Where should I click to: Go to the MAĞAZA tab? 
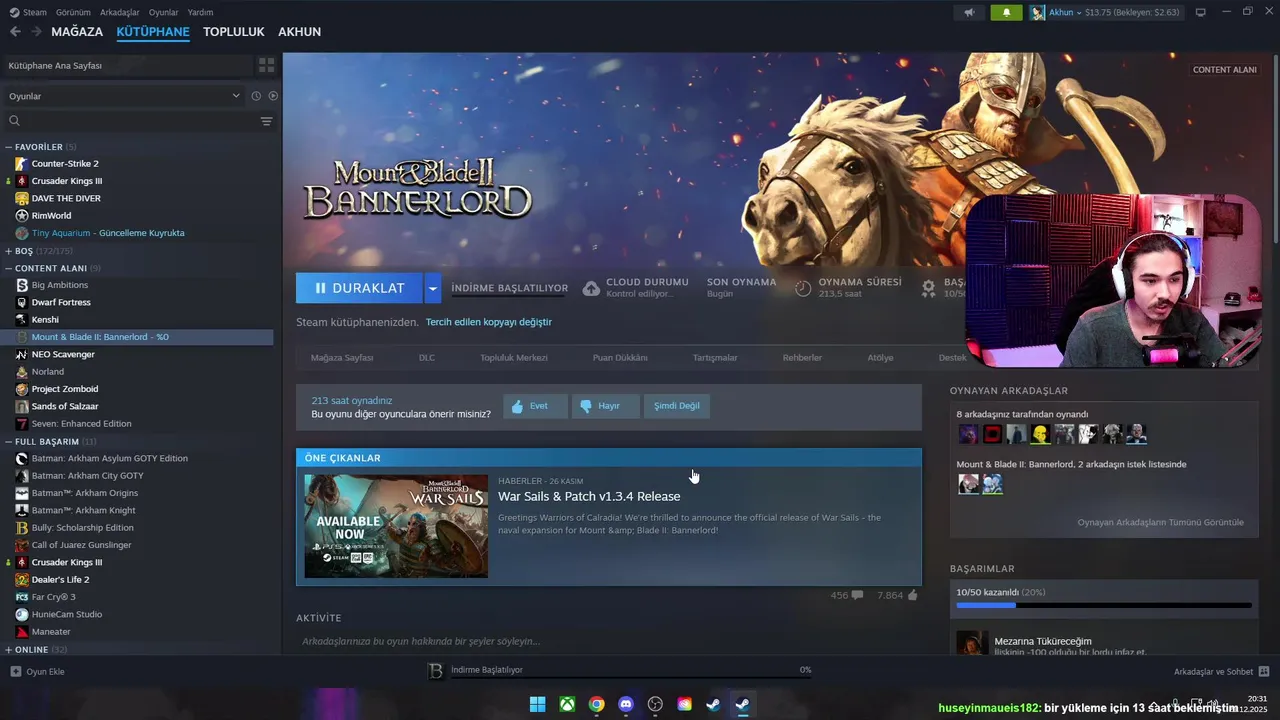(77, 32)
